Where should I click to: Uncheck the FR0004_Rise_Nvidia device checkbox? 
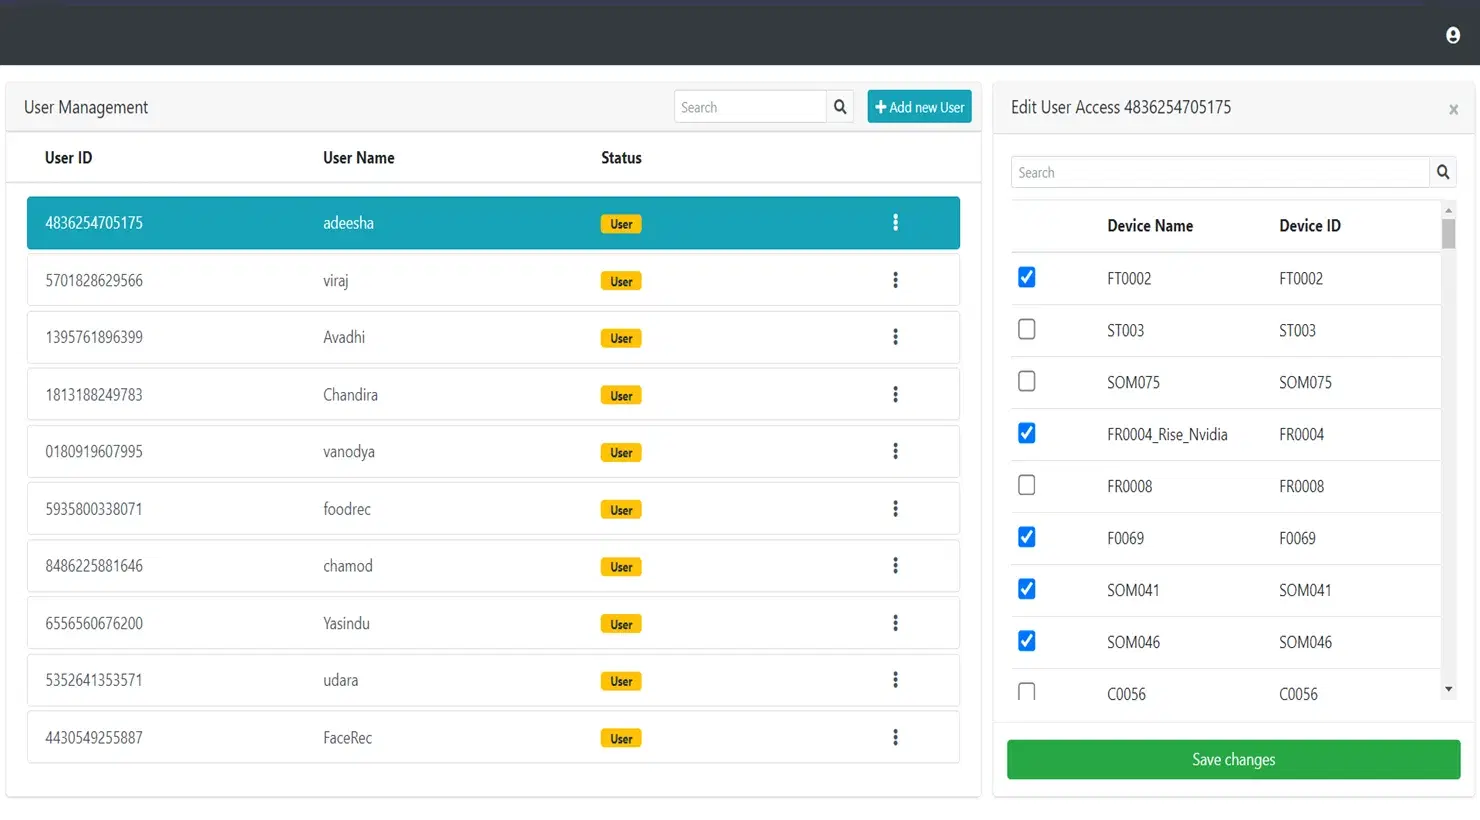pos(1026,433)
